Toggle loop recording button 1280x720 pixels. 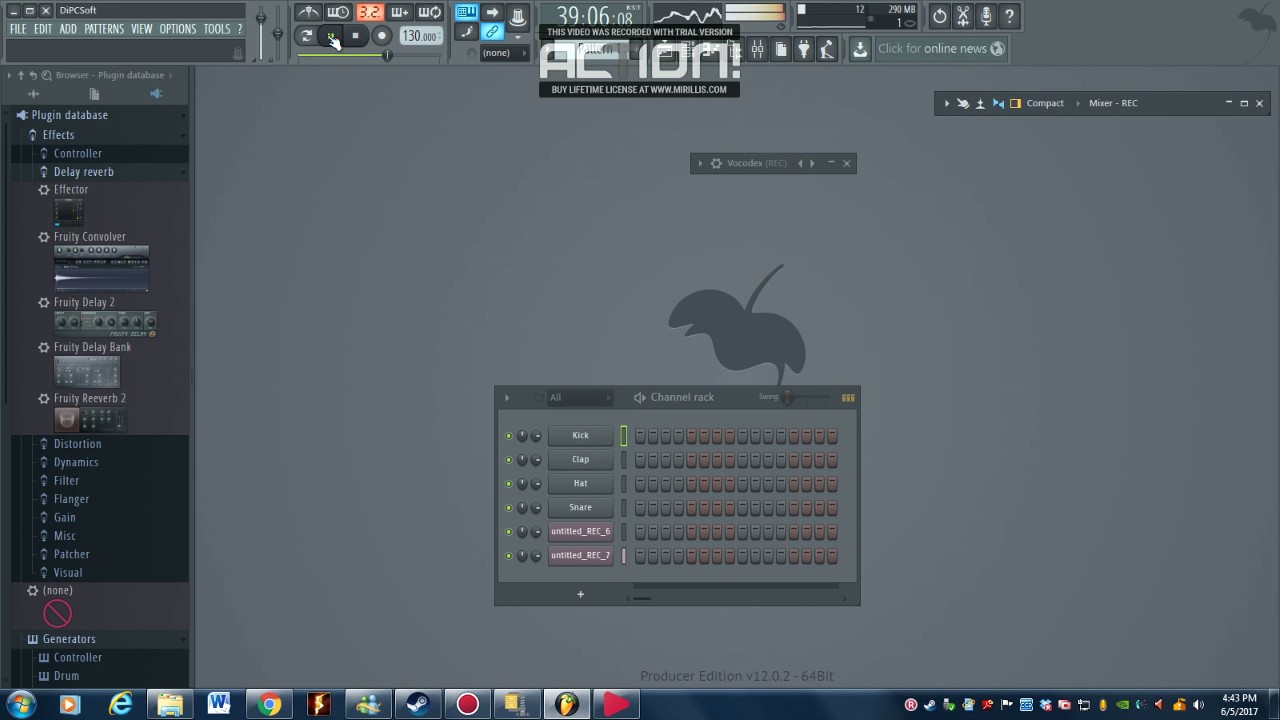click(430, 13)
